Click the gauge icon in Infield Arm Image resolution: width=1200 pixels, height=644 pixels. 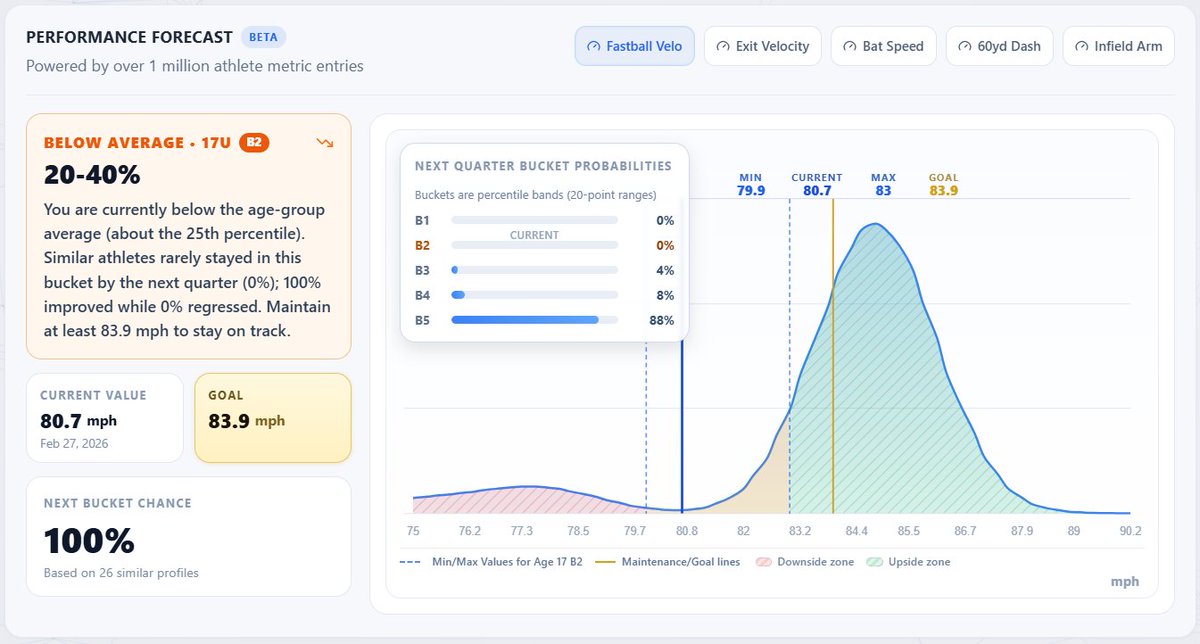[x=1081, y=47]
